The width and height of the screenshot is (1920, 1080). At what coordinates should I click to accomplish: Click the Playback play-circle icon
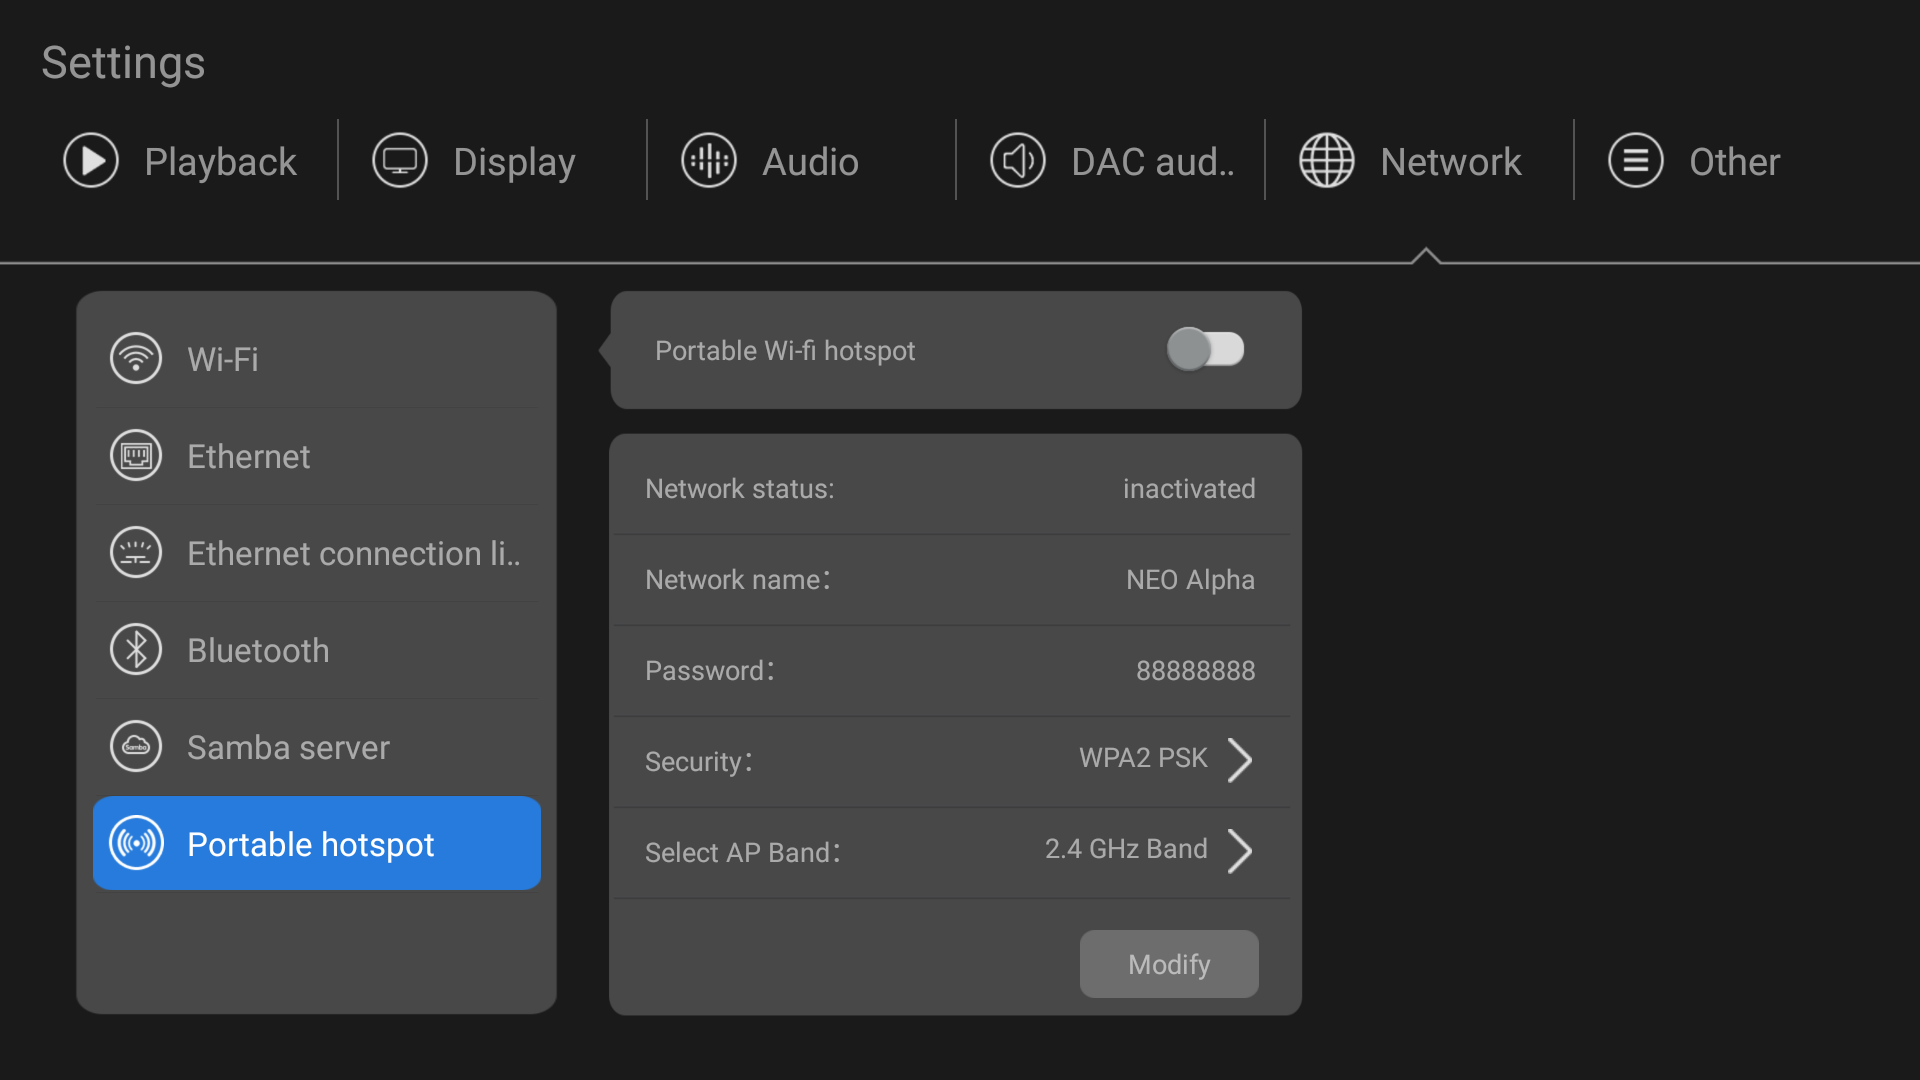point(91,161)
